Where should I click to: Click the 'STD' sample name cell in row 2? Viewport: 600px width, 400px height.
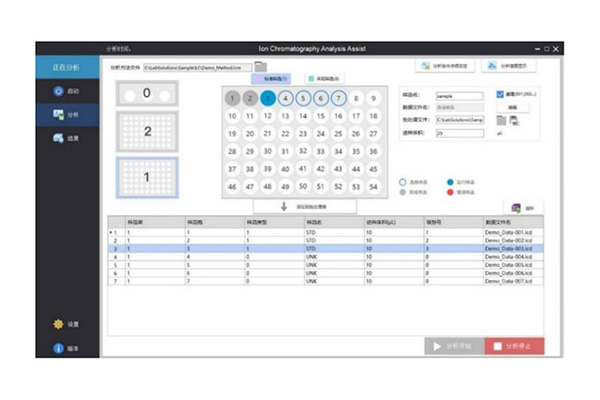click(334, 240)
